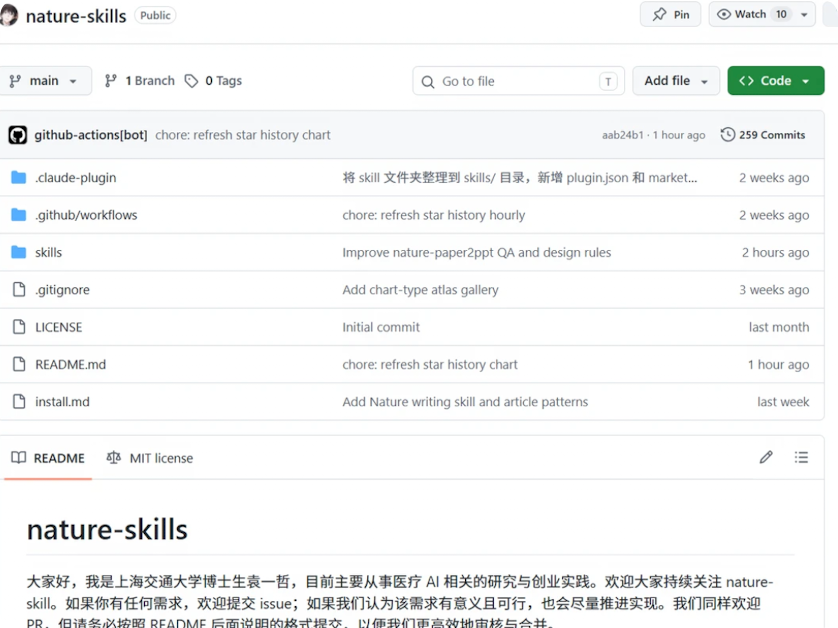The image size is (838, 628).
Task: Click the install.md file icon
Action: pos(19,401)
